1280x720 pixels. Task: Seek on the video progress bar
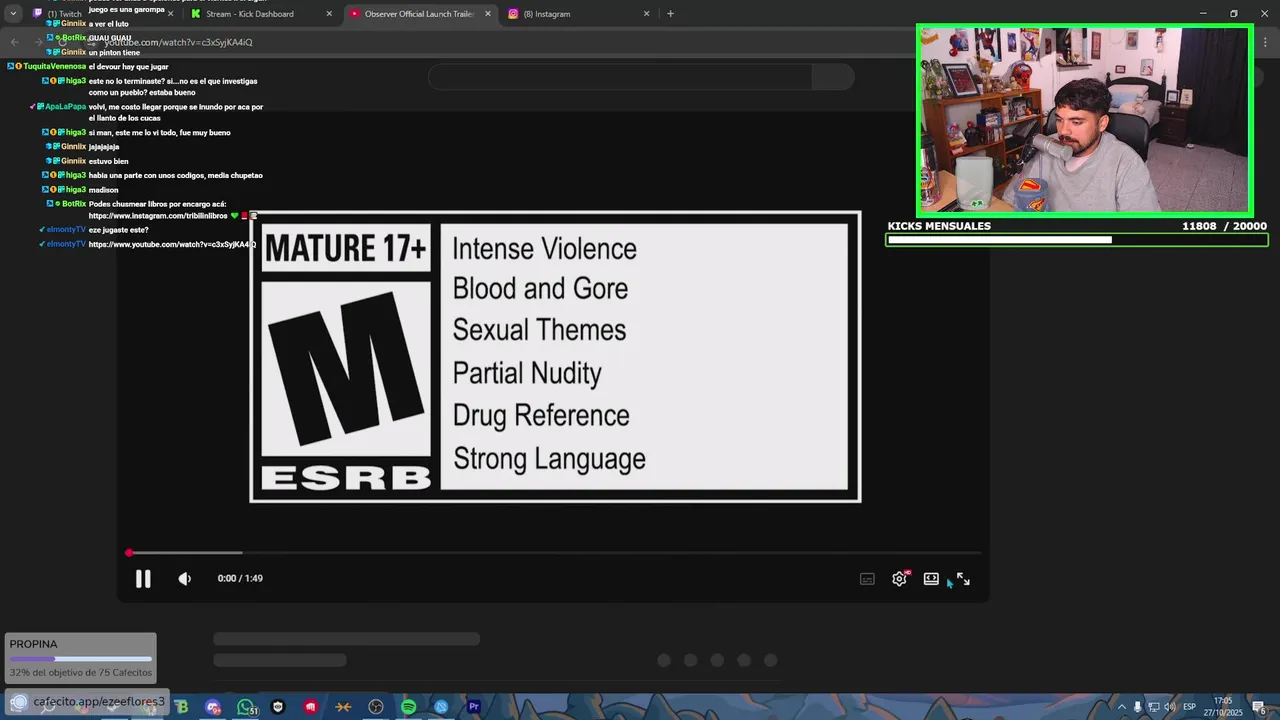click(555, 552)
